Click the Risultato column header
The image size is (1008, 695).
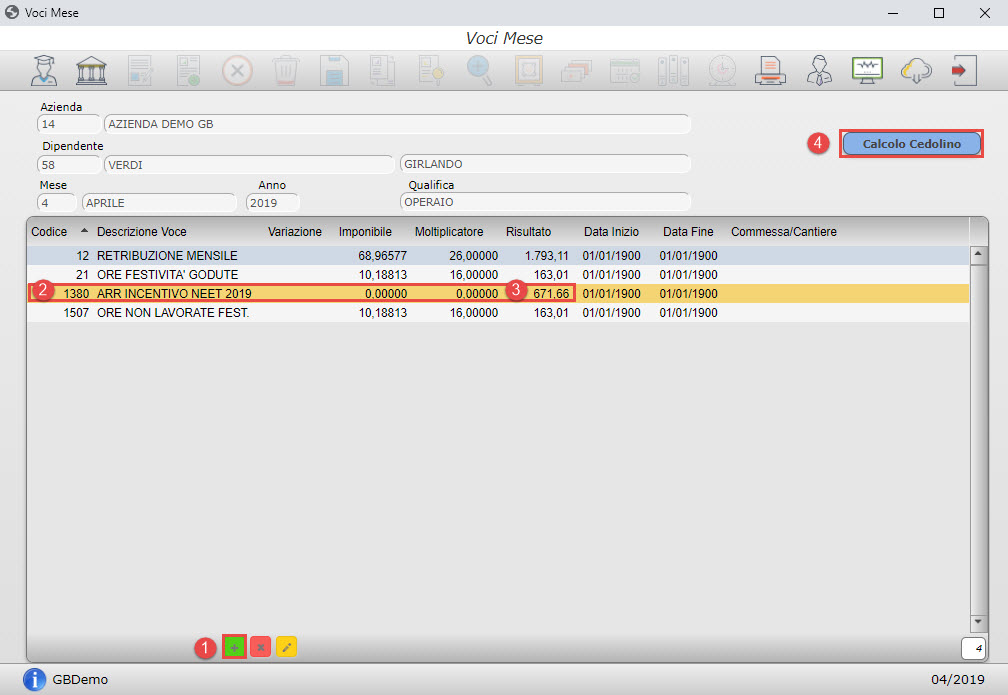[x=528, y=231]
